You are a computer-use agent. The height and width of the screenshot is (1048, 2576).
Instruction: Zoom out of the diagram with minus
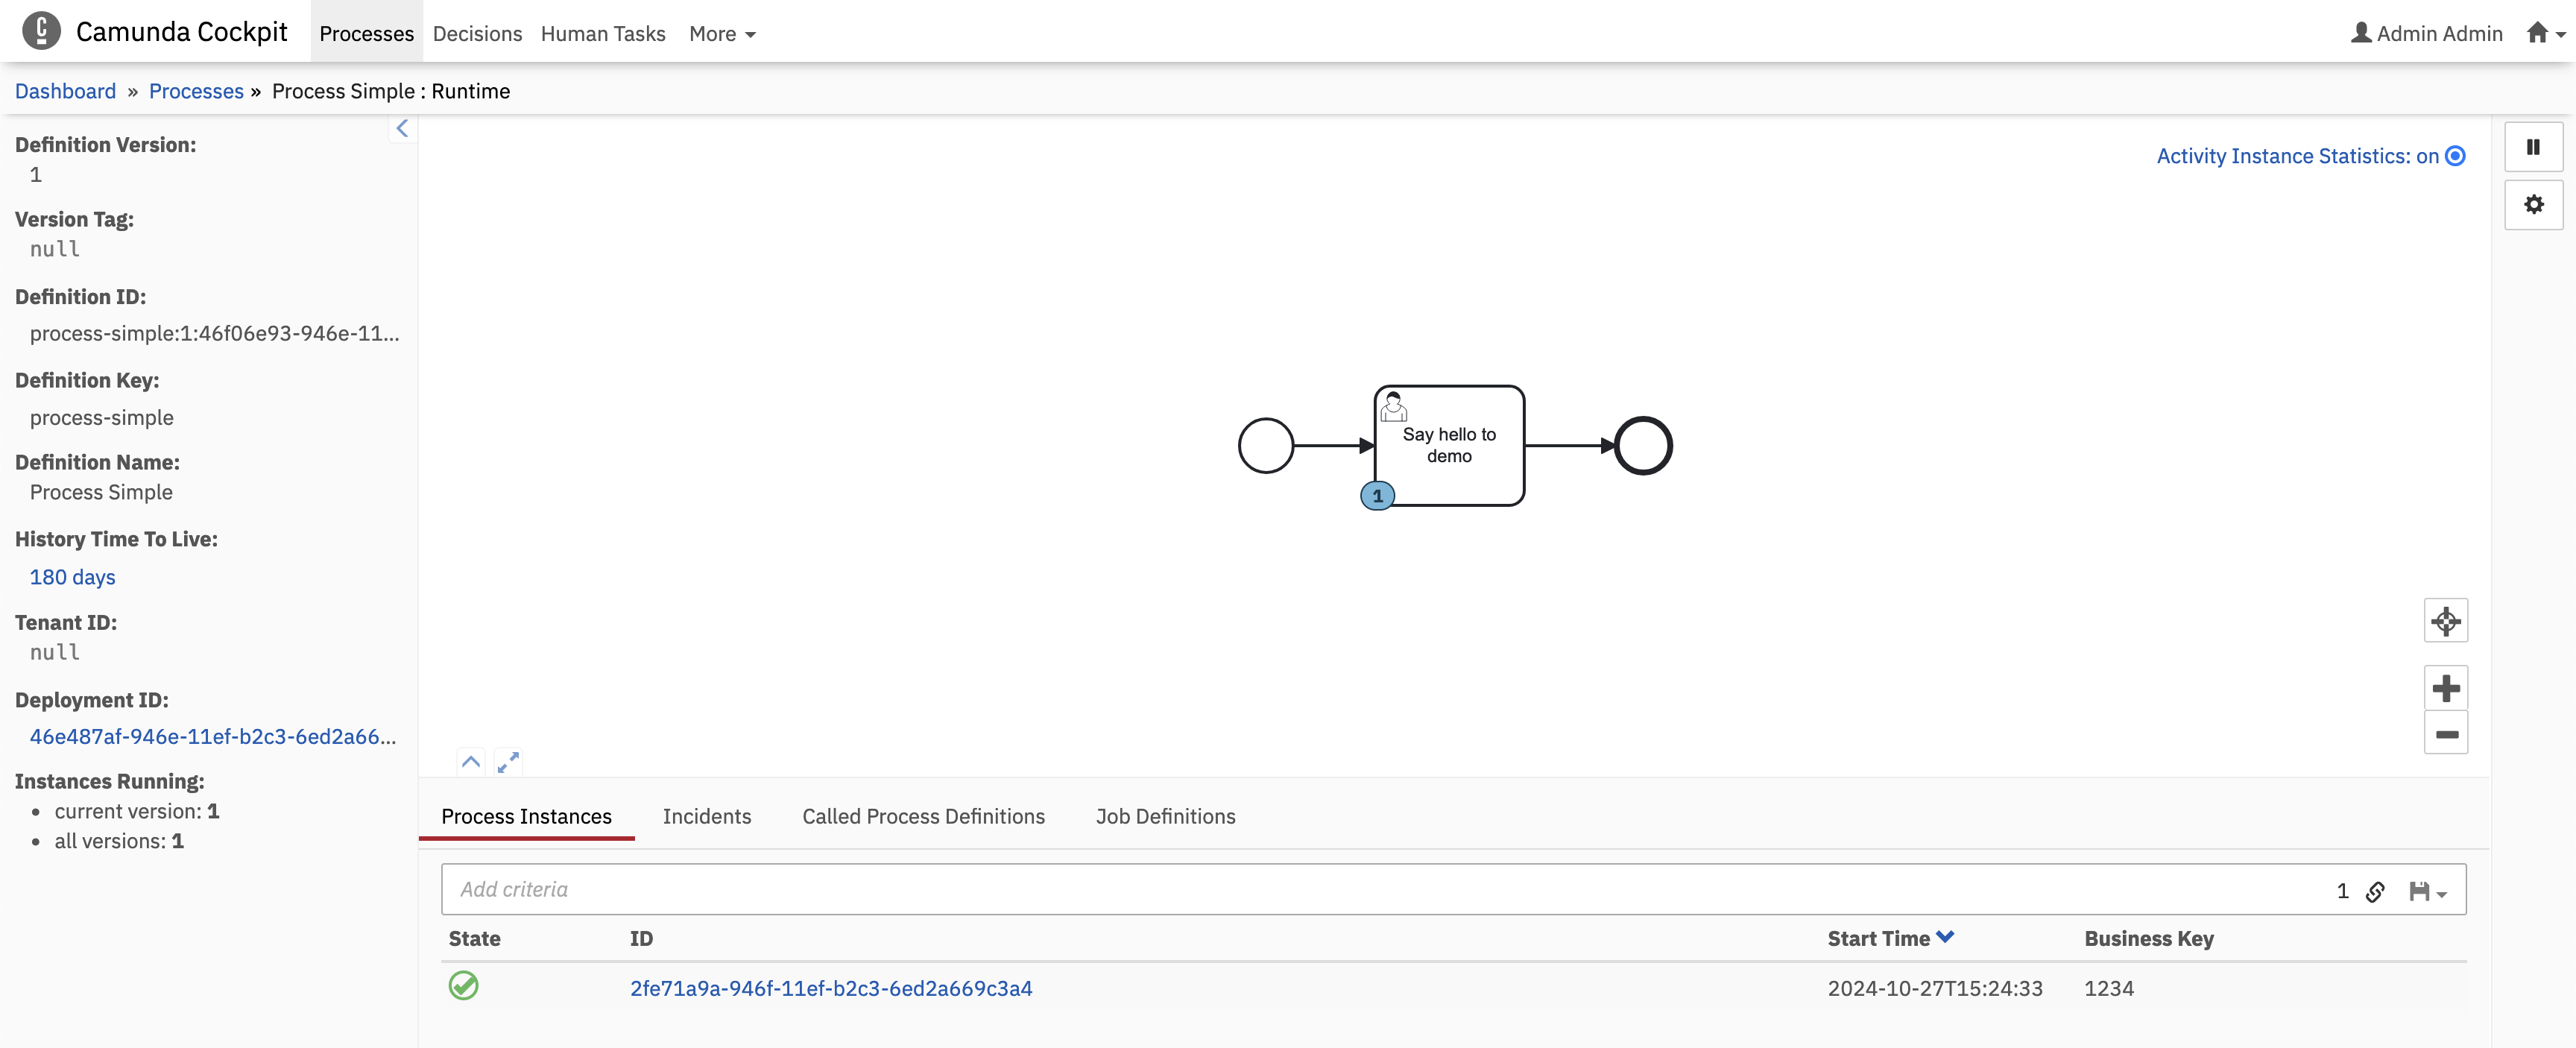[x=2446, y=733]
